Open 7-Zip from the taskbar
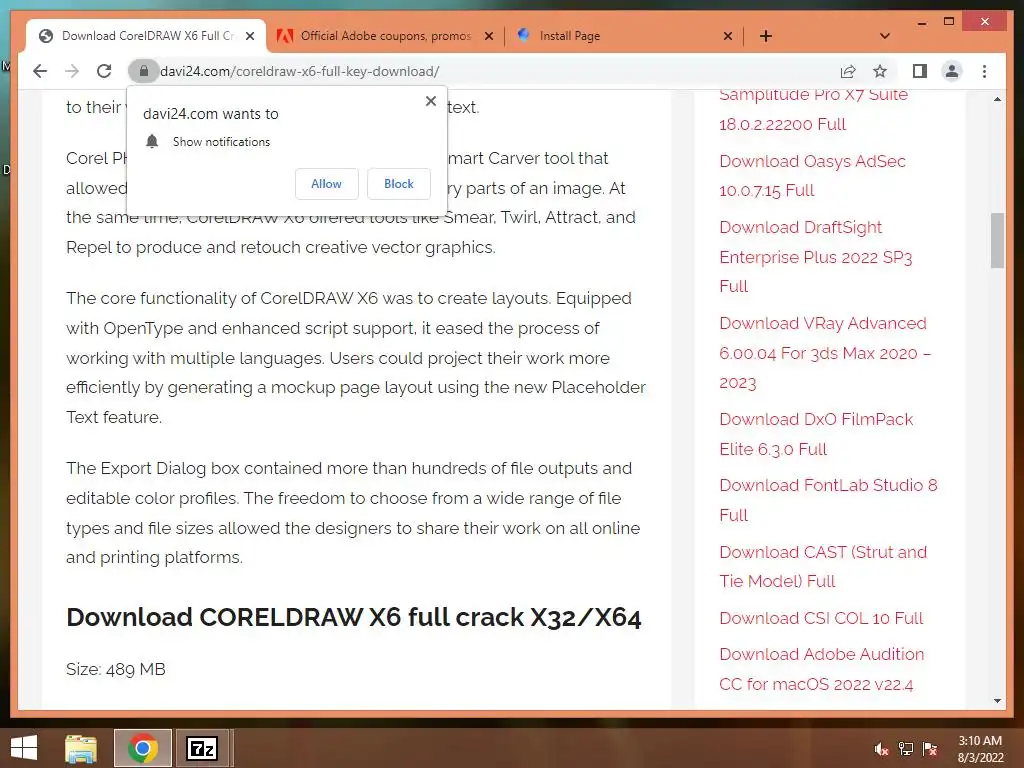This screenshot has width=1024, height=768. 202,748
